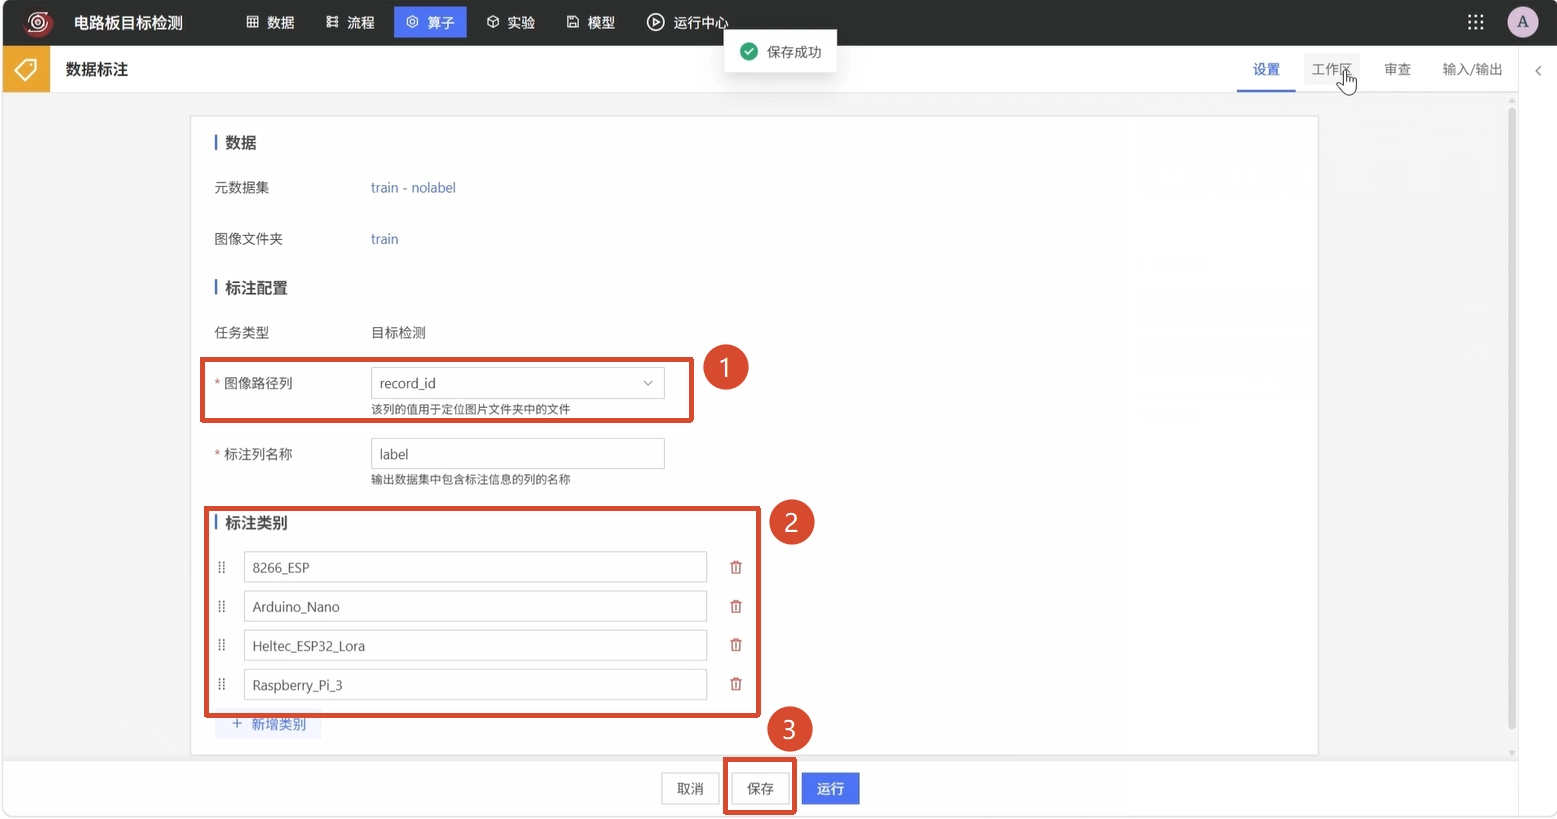Edit the Heltec_ESP32_Lora category field
Viewport: 1557px width, 819px height.
(x=475, y=645)
